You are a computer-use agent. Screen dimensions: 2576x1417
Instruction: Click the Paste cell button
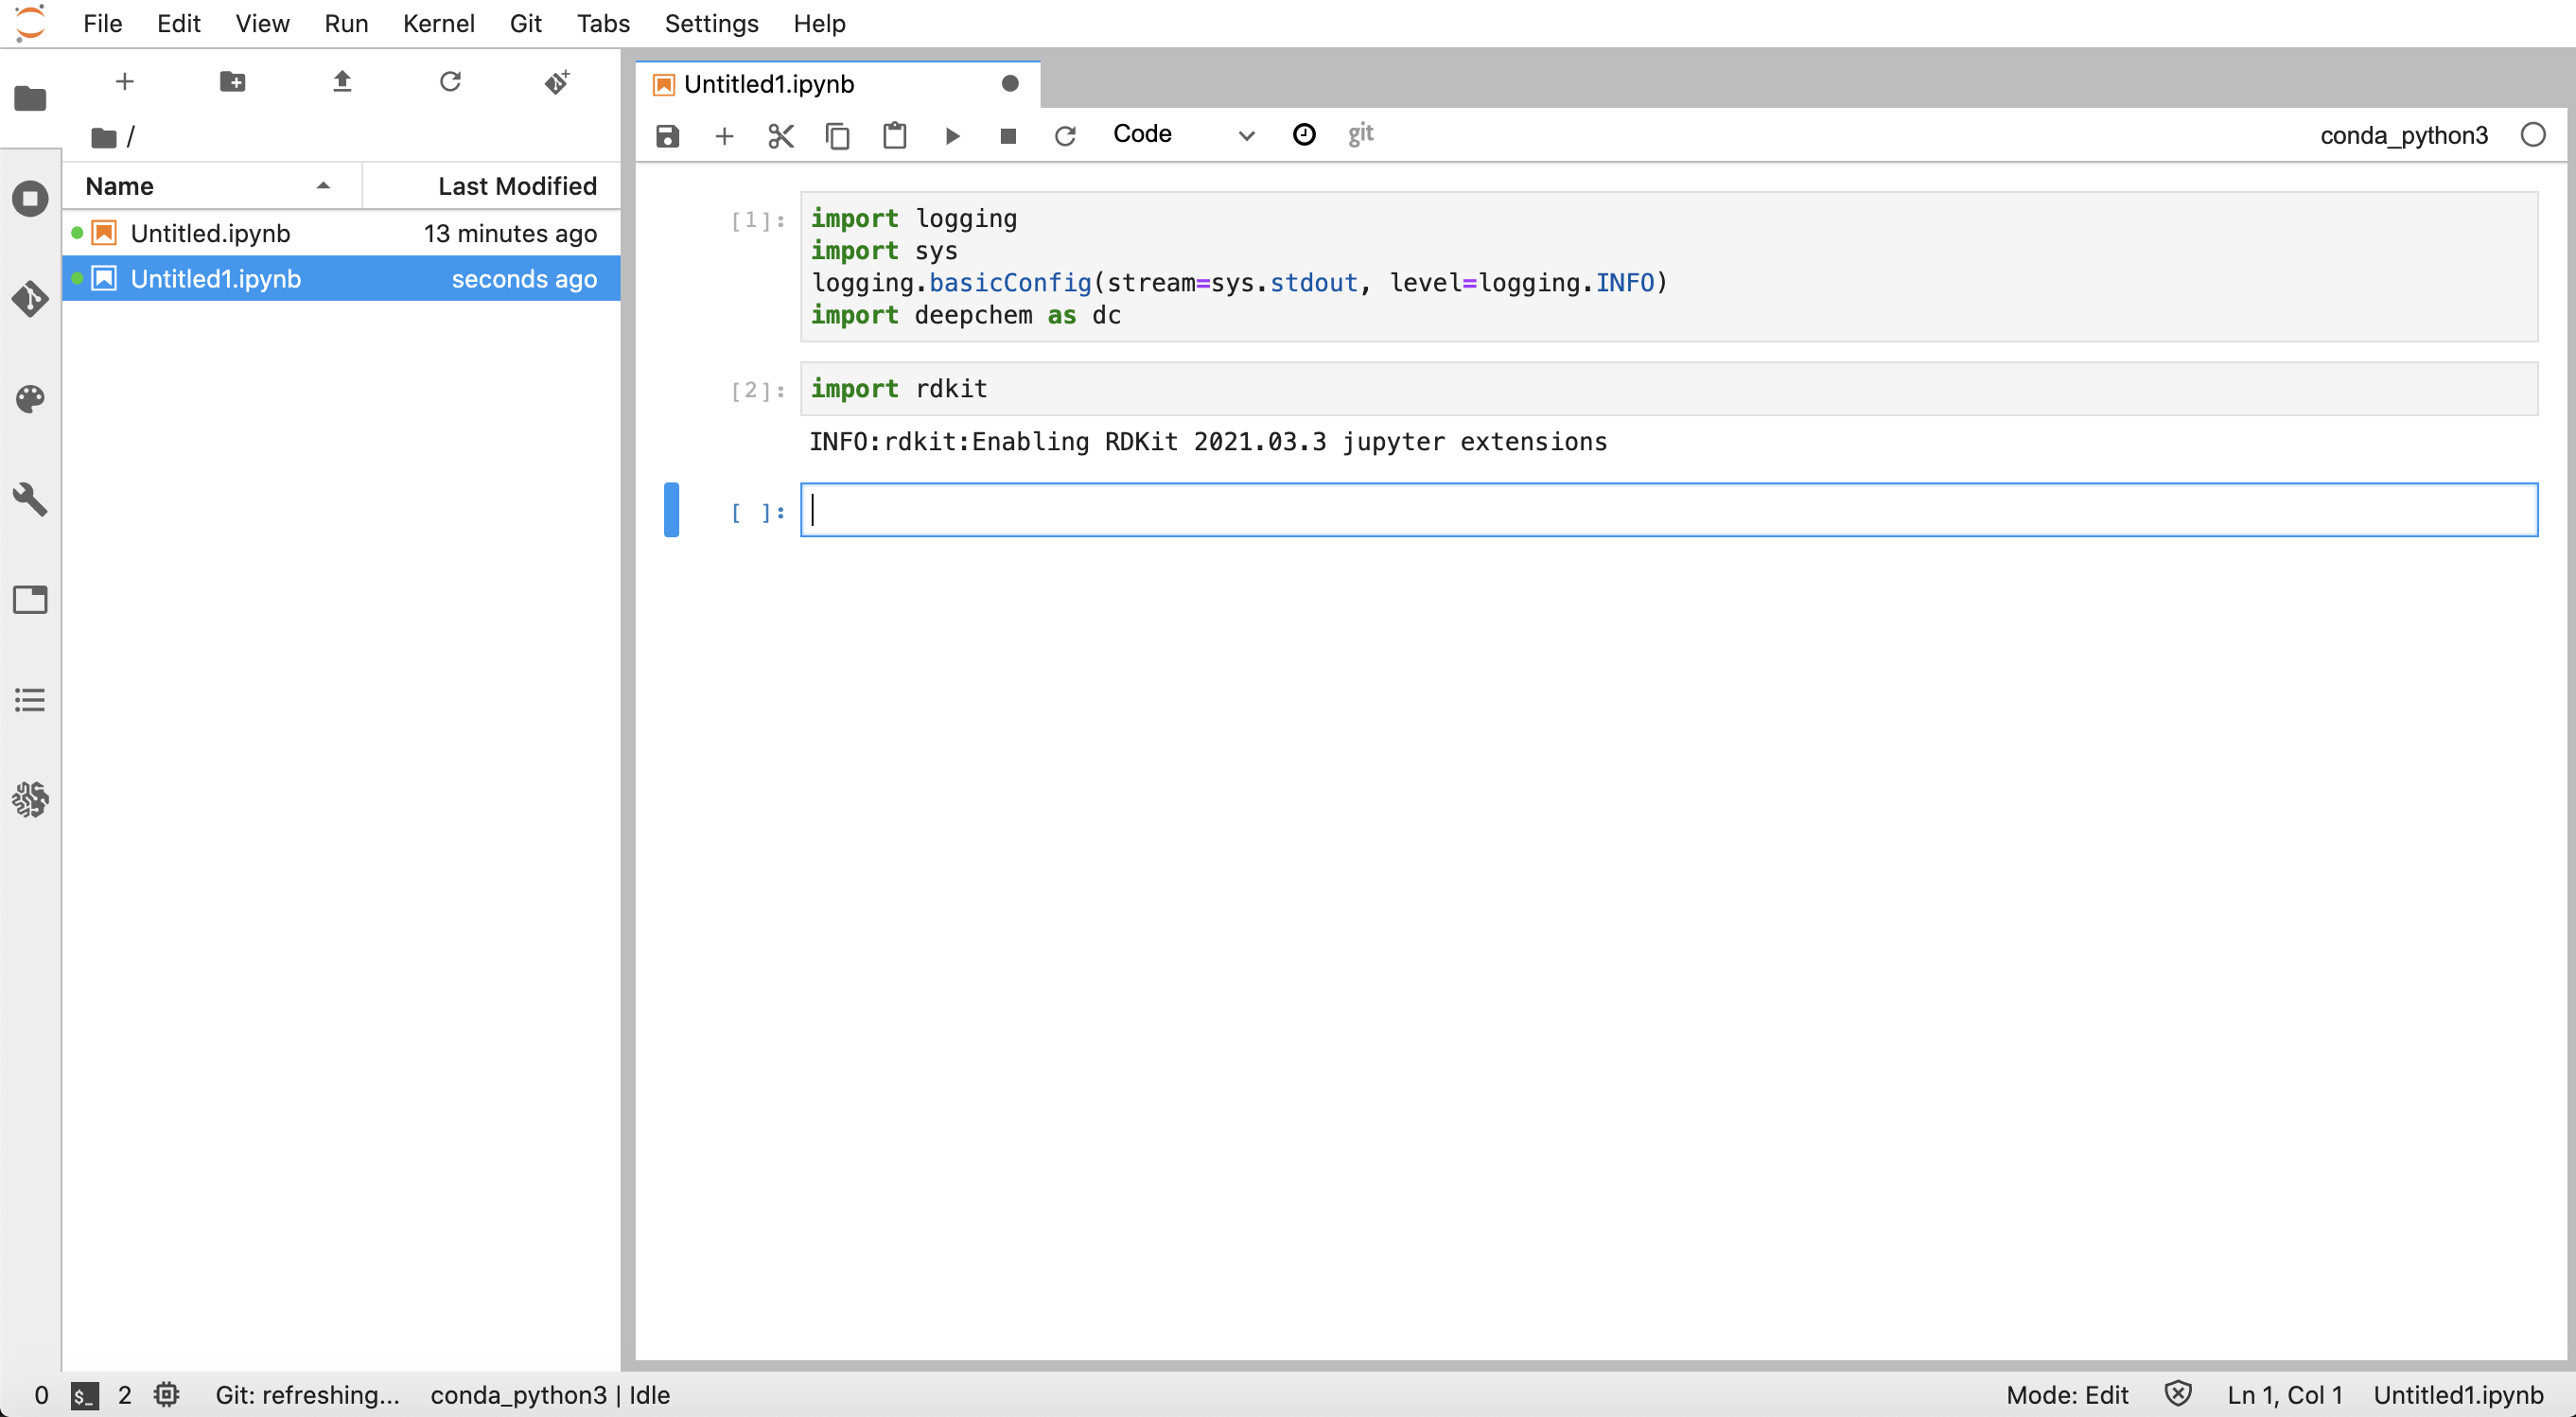pos(895,134)
